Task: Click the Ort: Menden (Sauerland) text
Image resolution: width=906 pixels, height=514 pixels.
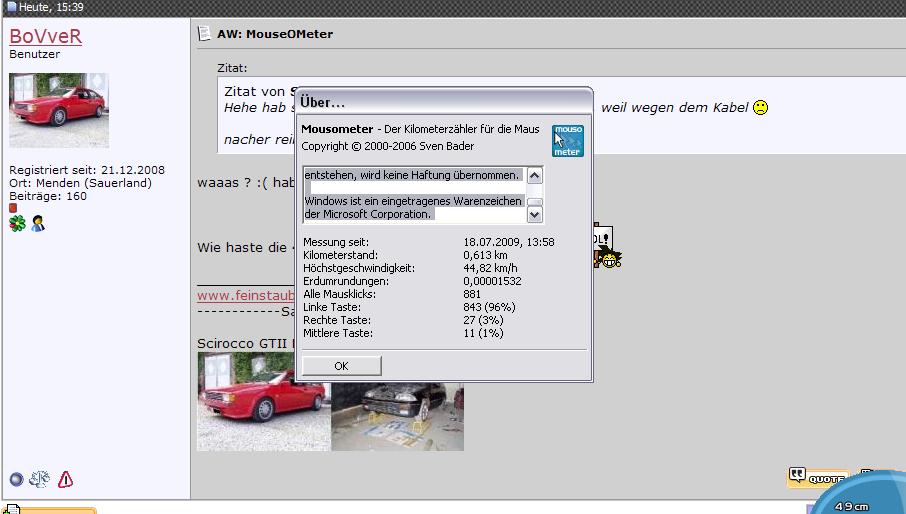Action: (80, 183)
